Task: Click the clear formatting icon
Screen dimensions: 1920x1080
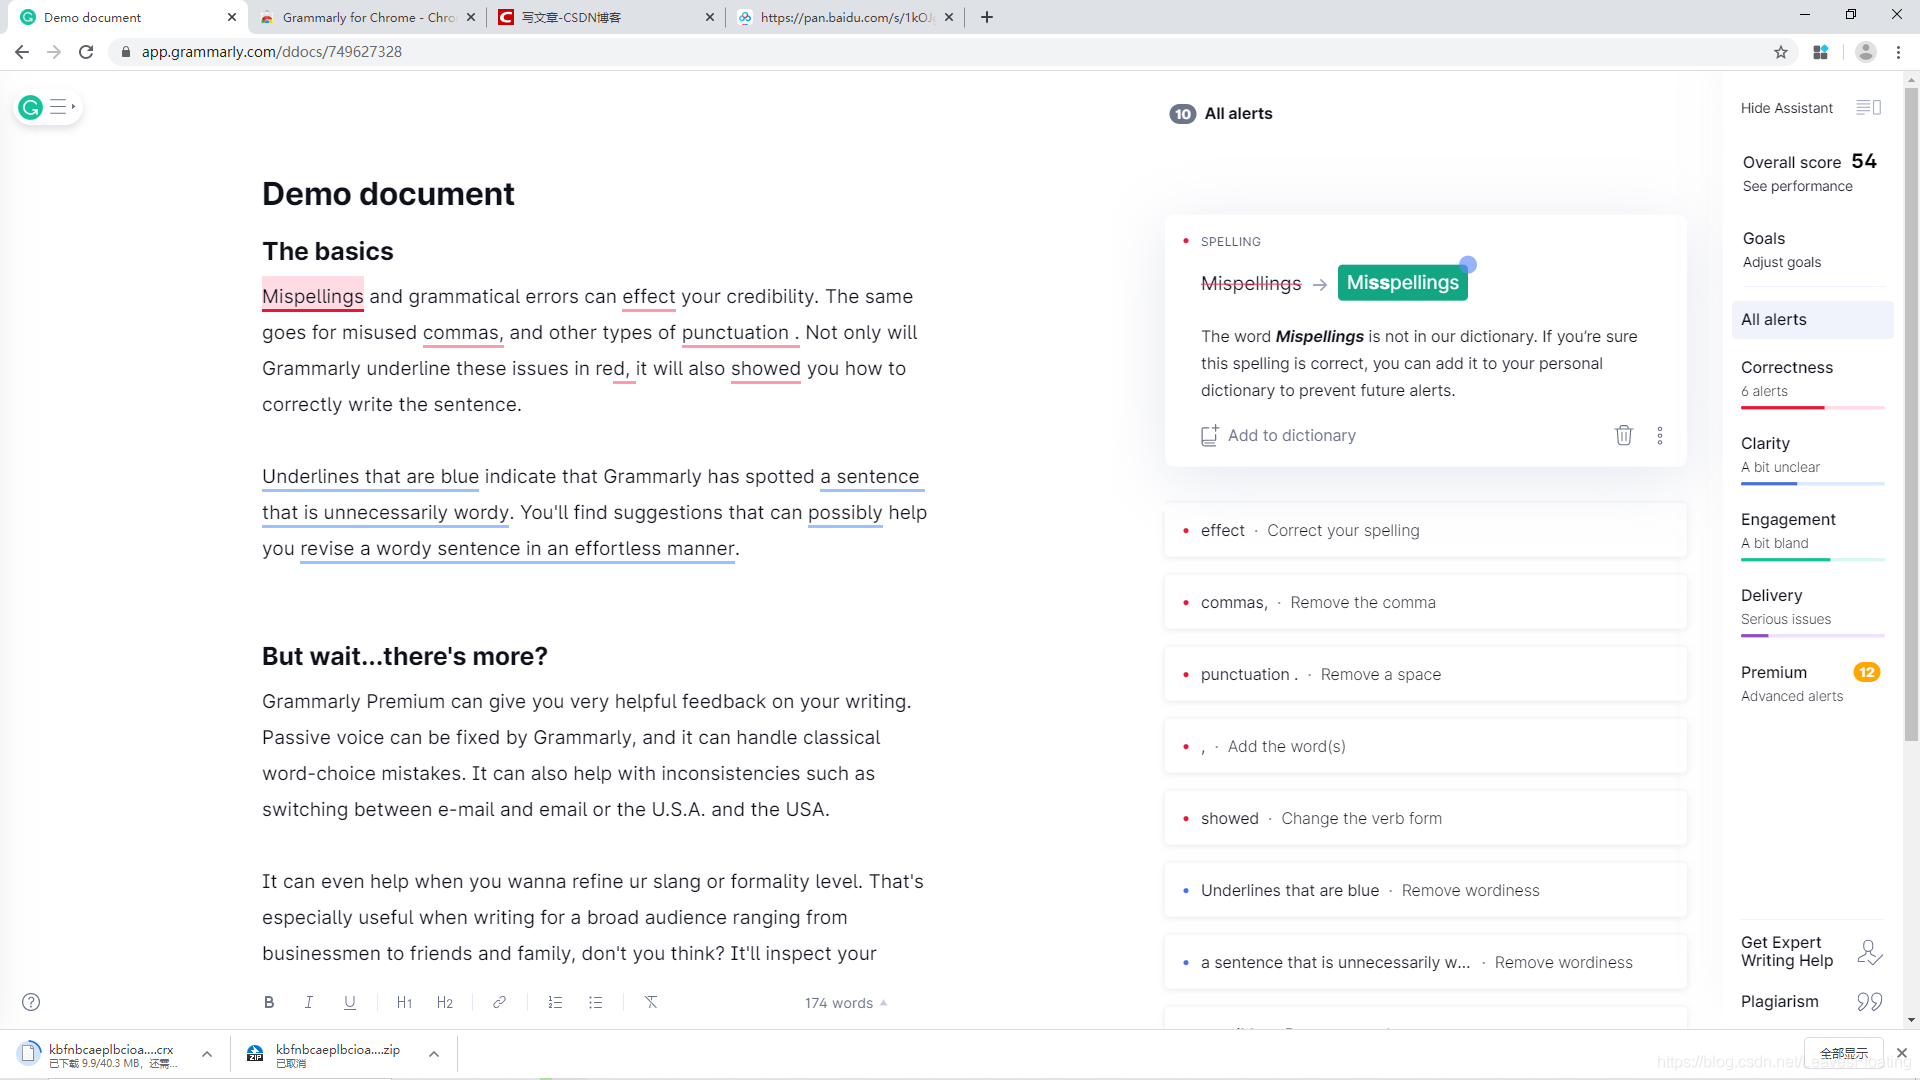Action: coord(651,1002)
